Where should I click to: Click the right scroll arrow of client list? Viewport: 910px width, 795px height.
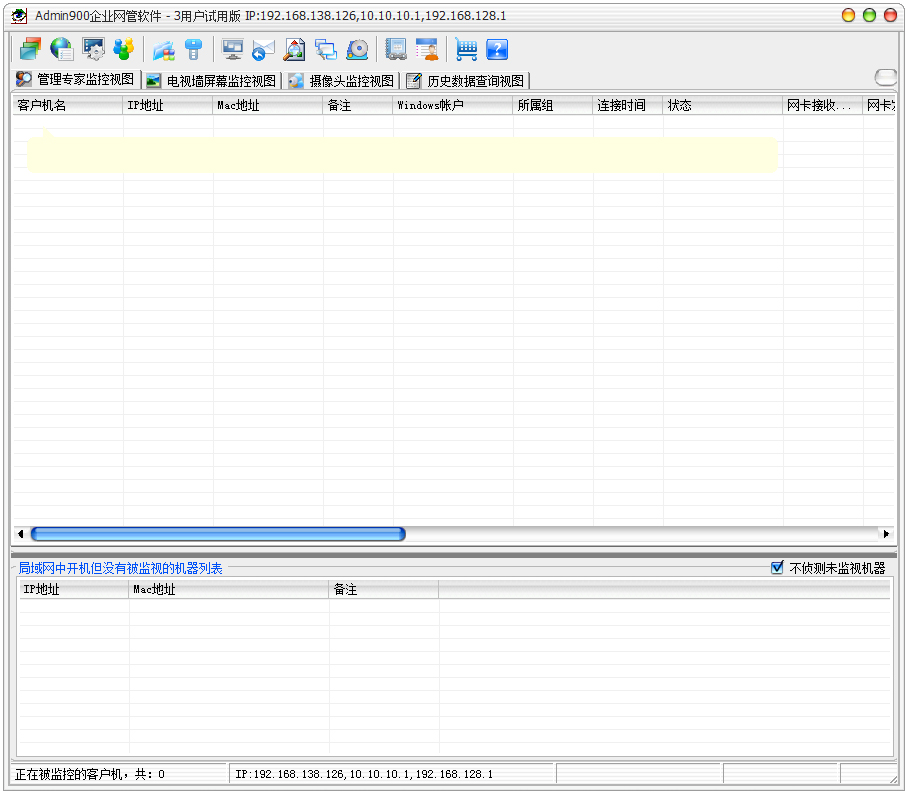[885, 534]
